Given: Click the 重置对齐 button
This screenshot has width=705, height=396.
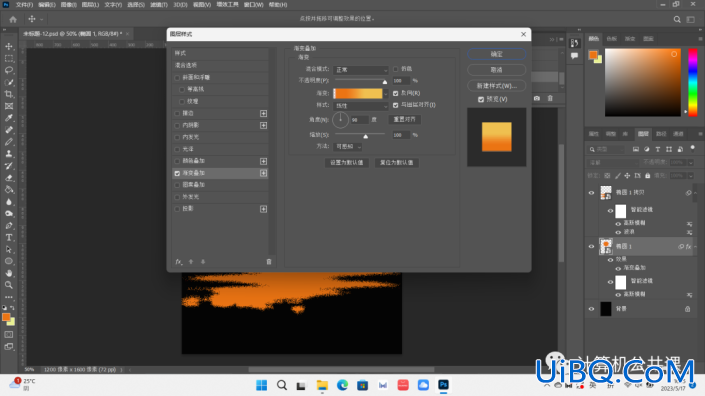Looking at the screenshot, I should [404, 120].
